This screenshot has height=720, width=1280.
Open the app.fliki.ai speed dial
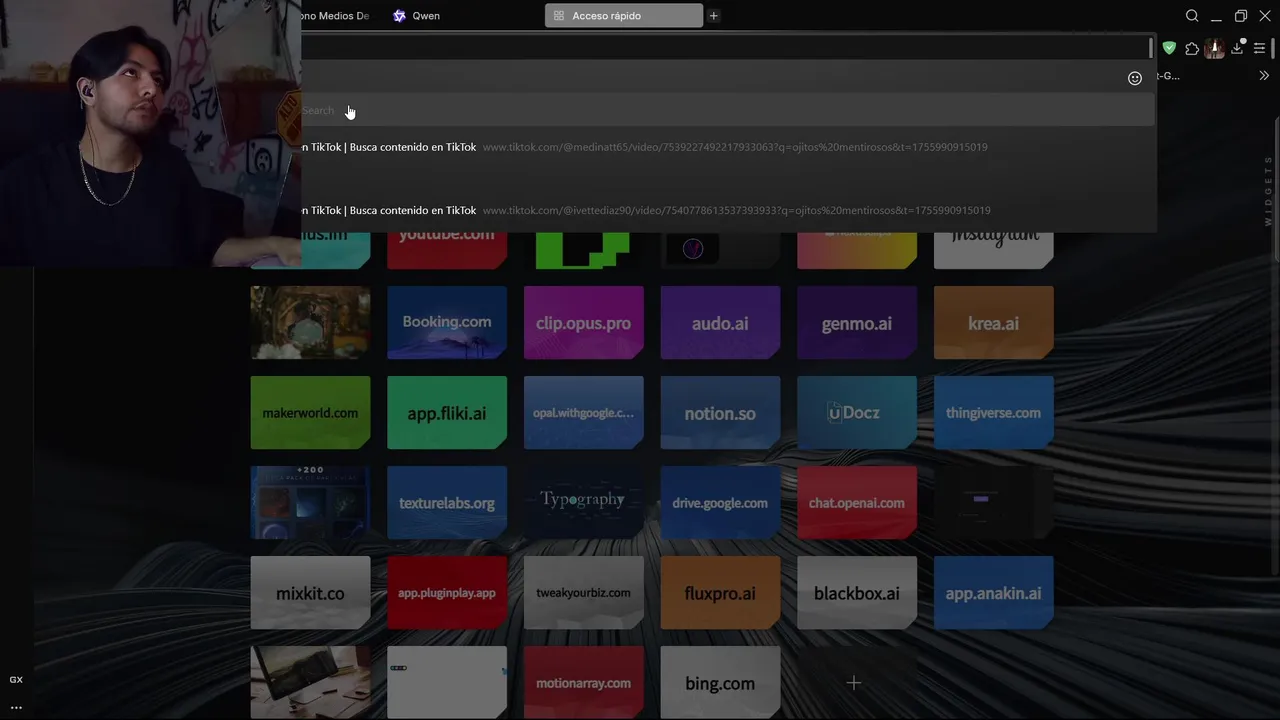point(447,412)
